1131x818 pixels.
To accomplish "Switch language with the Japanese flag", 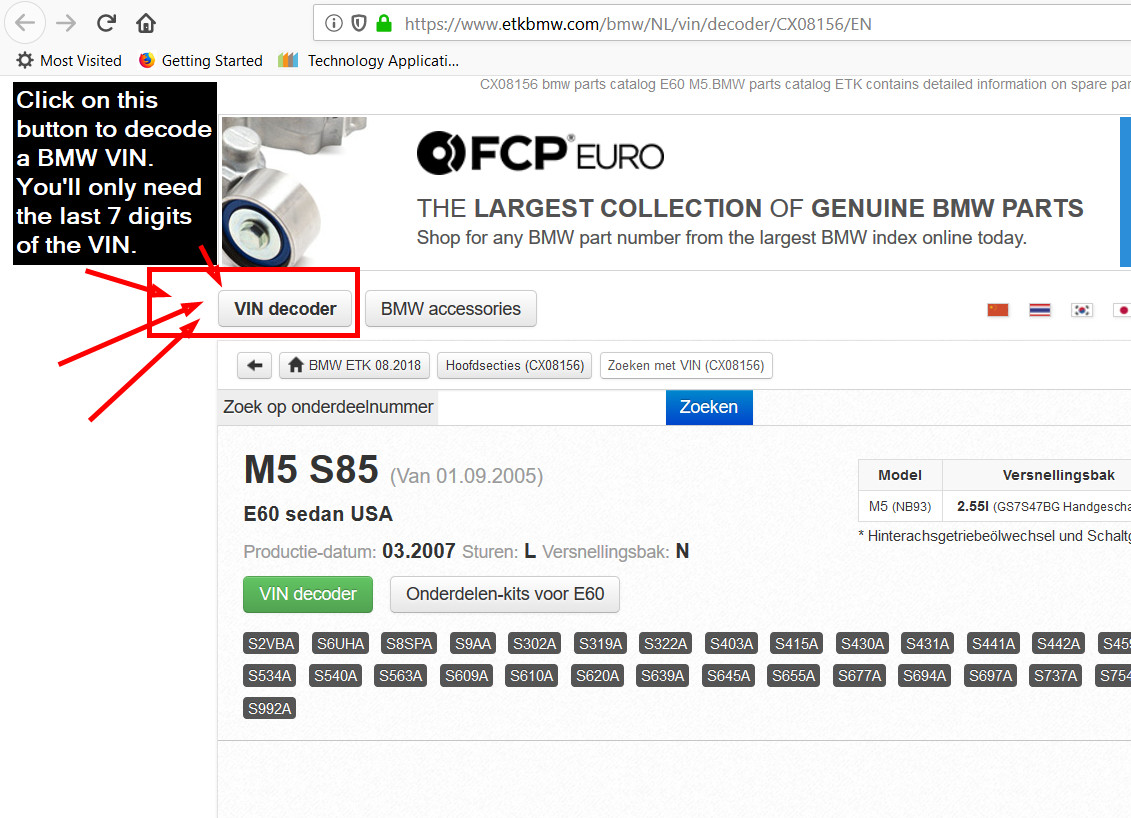I will tap(1122, 310).
